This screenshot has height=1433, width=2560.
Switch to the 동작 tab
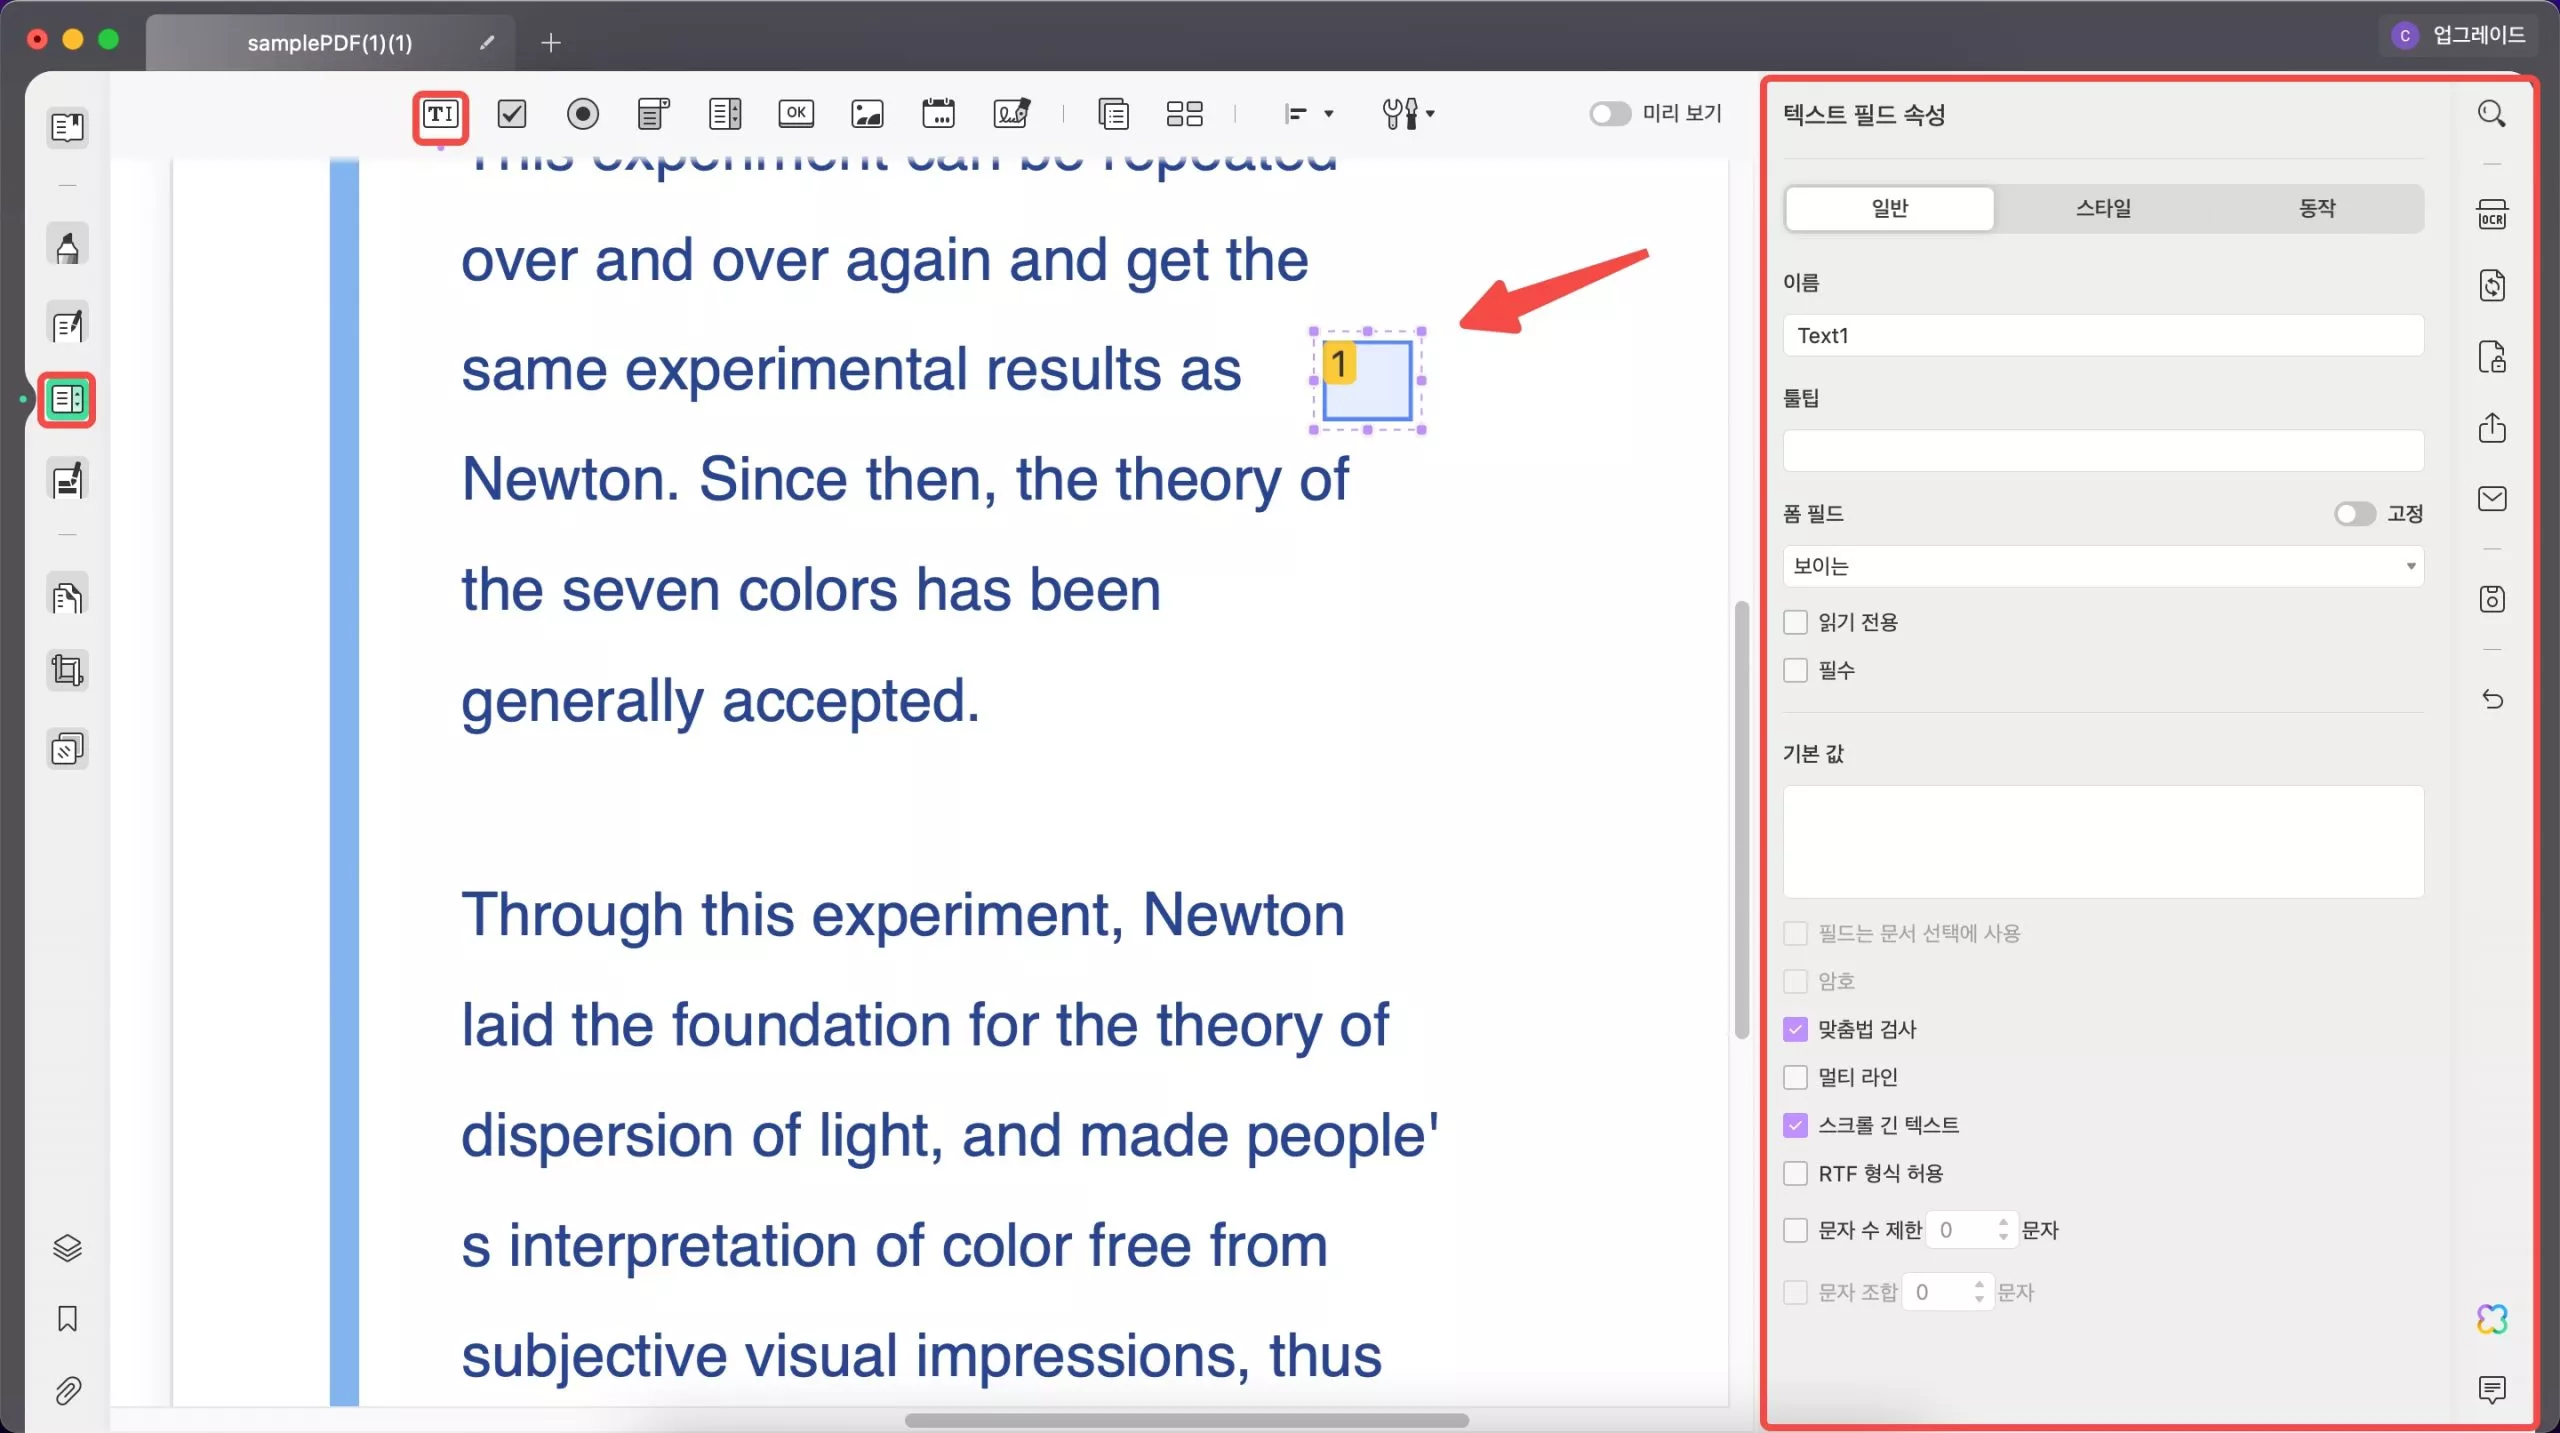point(2317,208)
